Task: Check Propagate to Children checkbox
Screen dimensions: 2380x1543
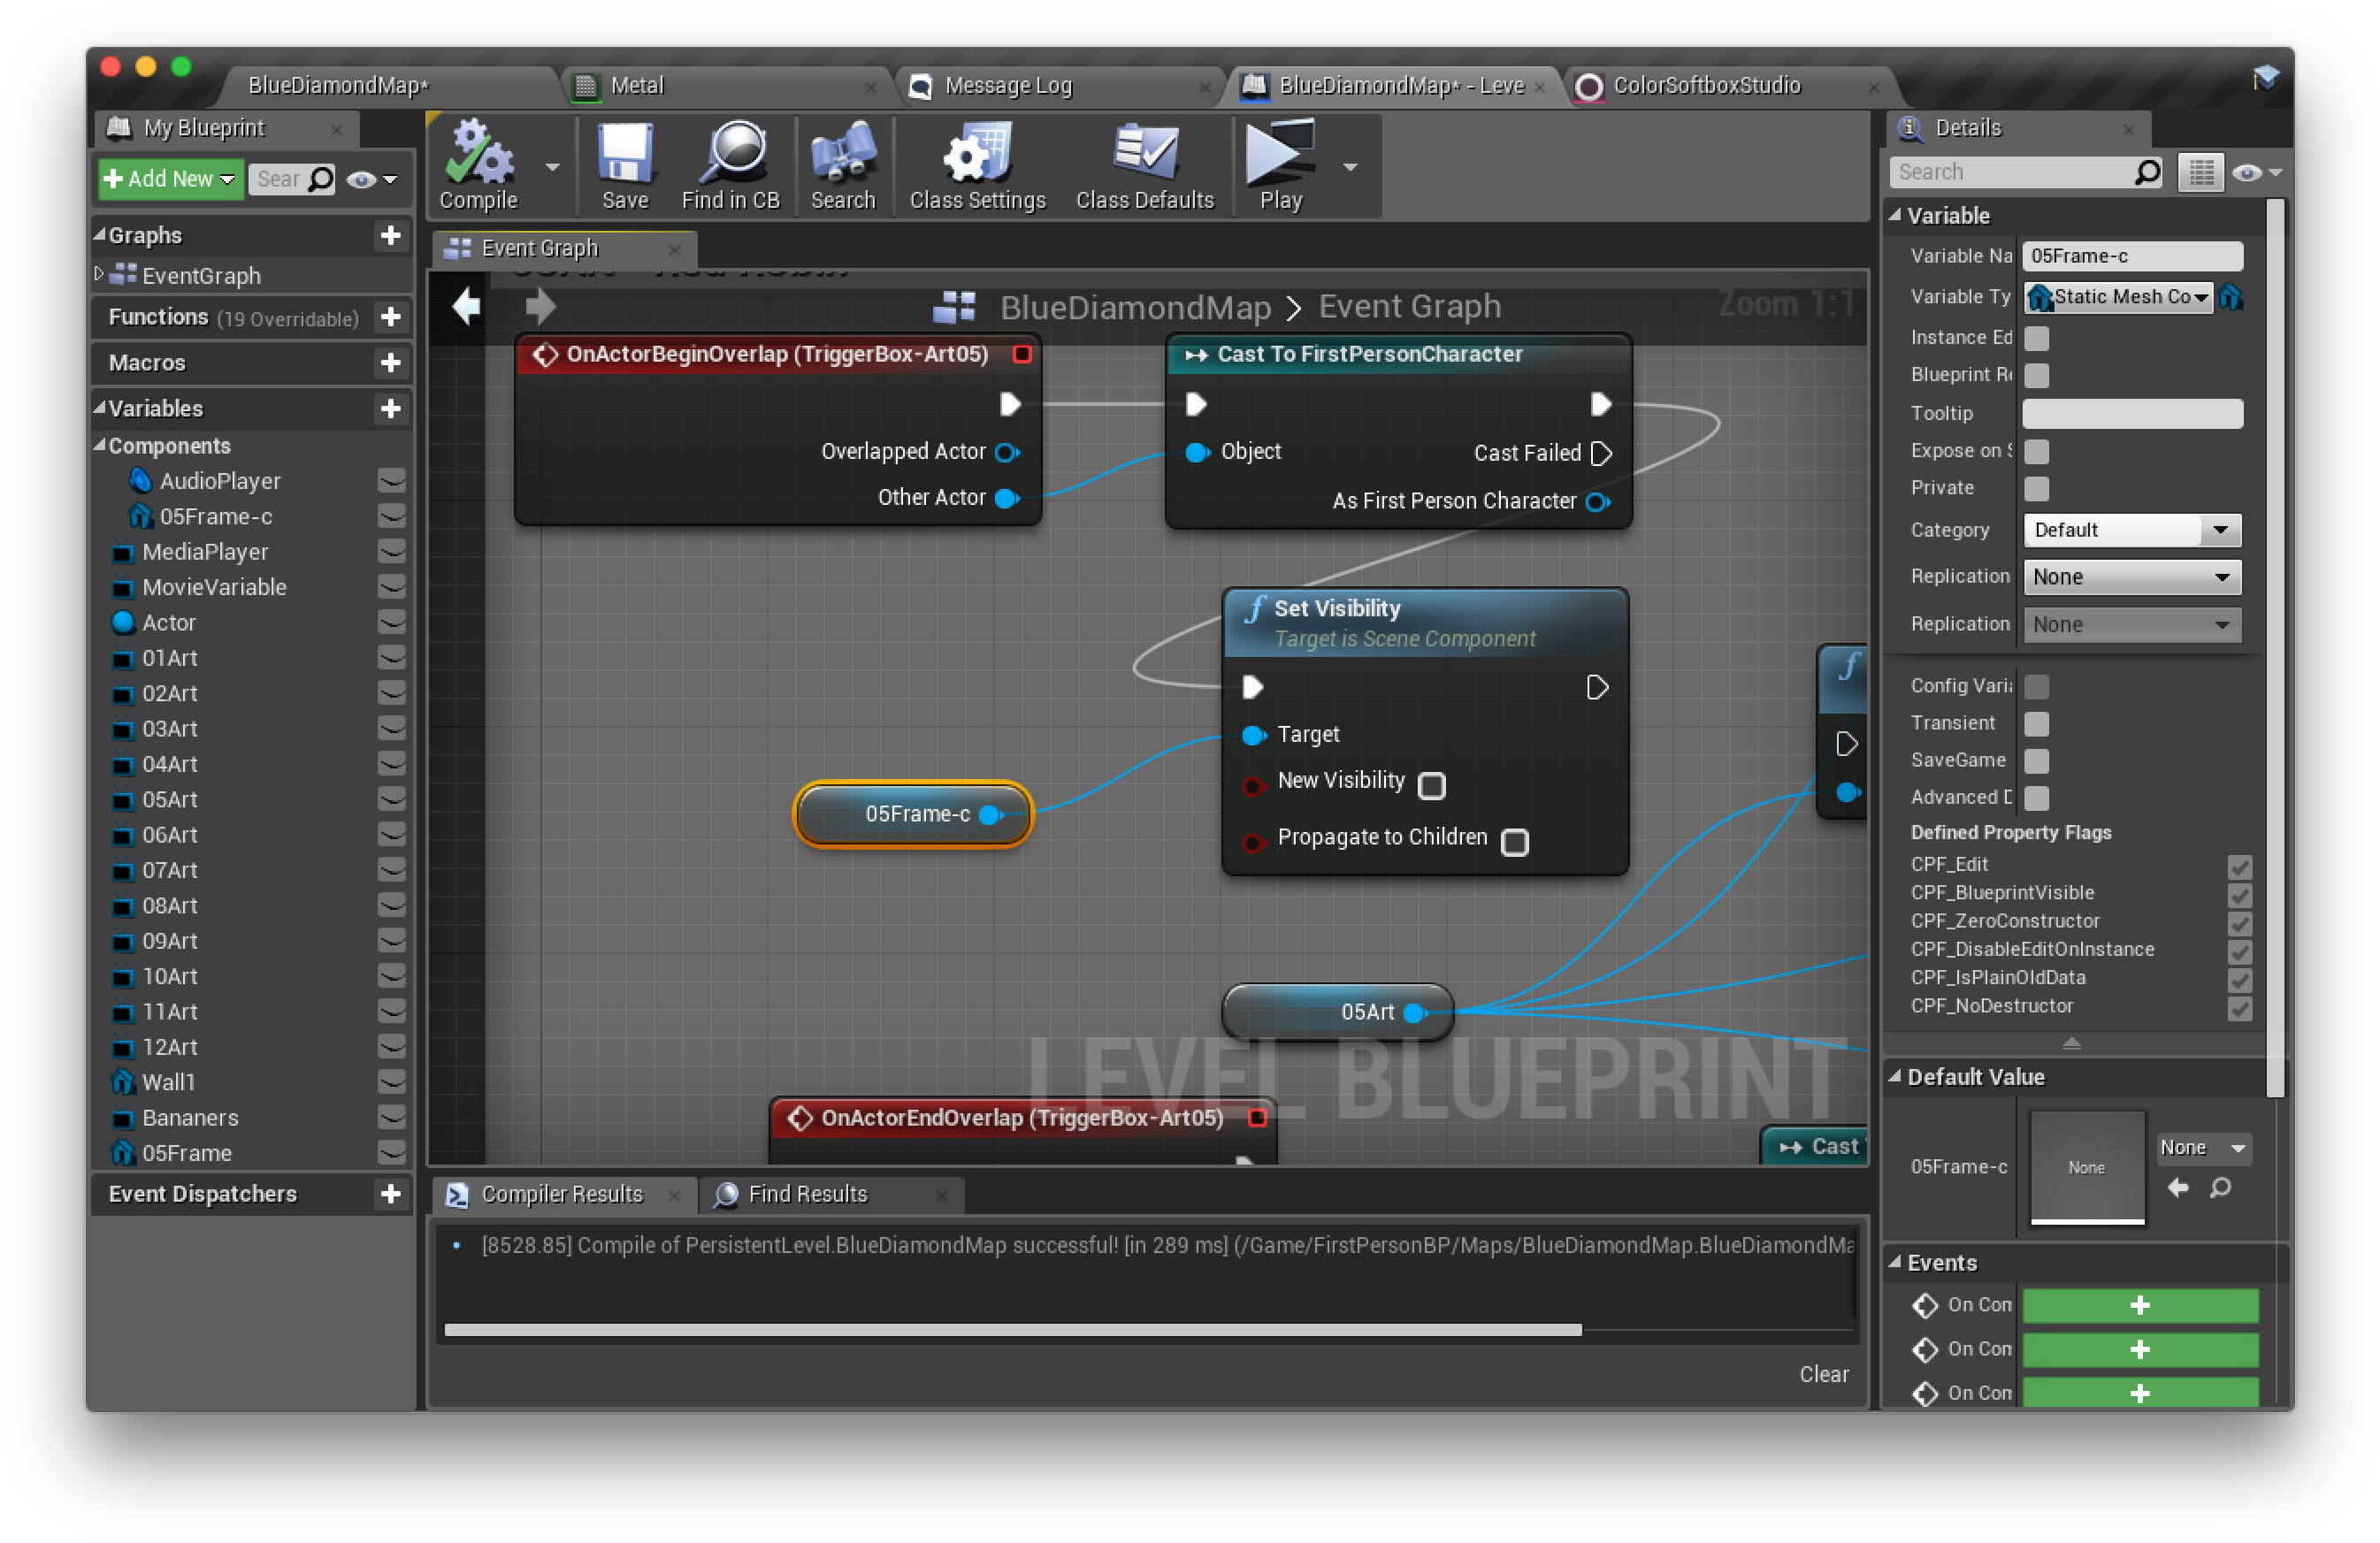Action: click(1514, 843)
